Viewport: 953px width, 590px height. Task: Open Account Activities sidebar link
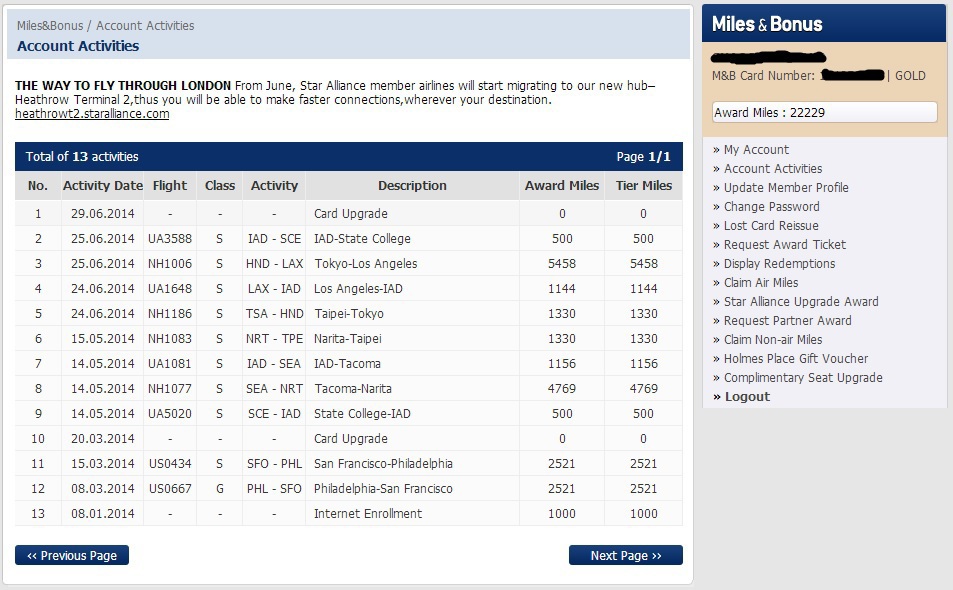[x=772, y=168]
